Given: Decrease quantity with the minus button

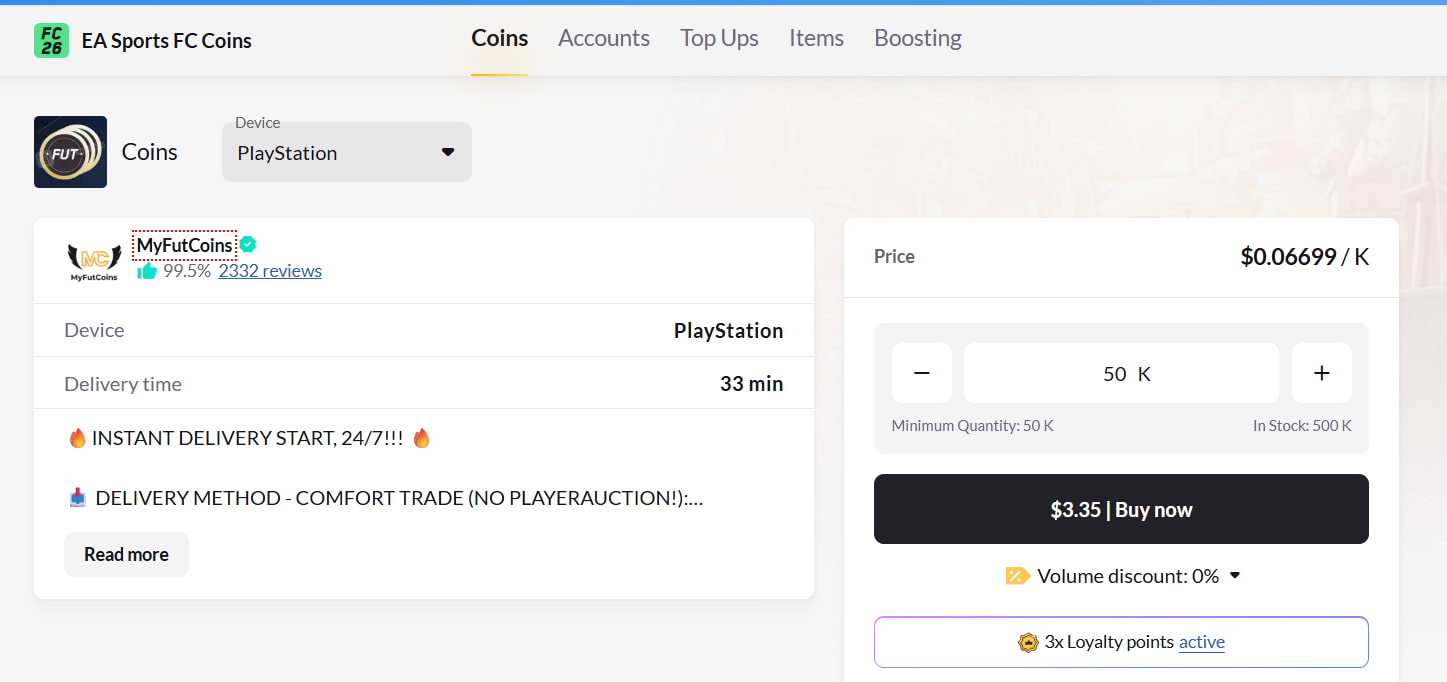Looking at the screenshot, I should tap(921, 372).
